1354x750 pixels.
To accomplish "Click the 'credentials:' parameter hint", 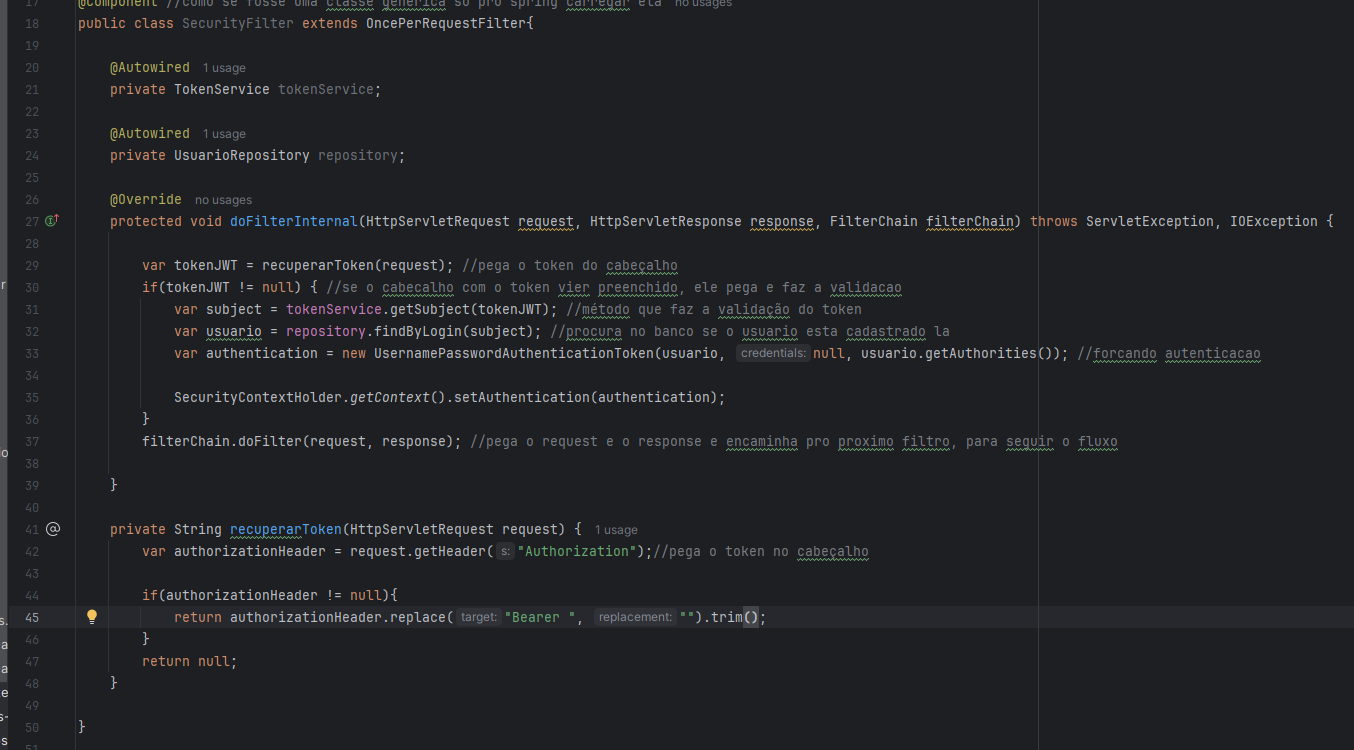I will pos(773,353).
